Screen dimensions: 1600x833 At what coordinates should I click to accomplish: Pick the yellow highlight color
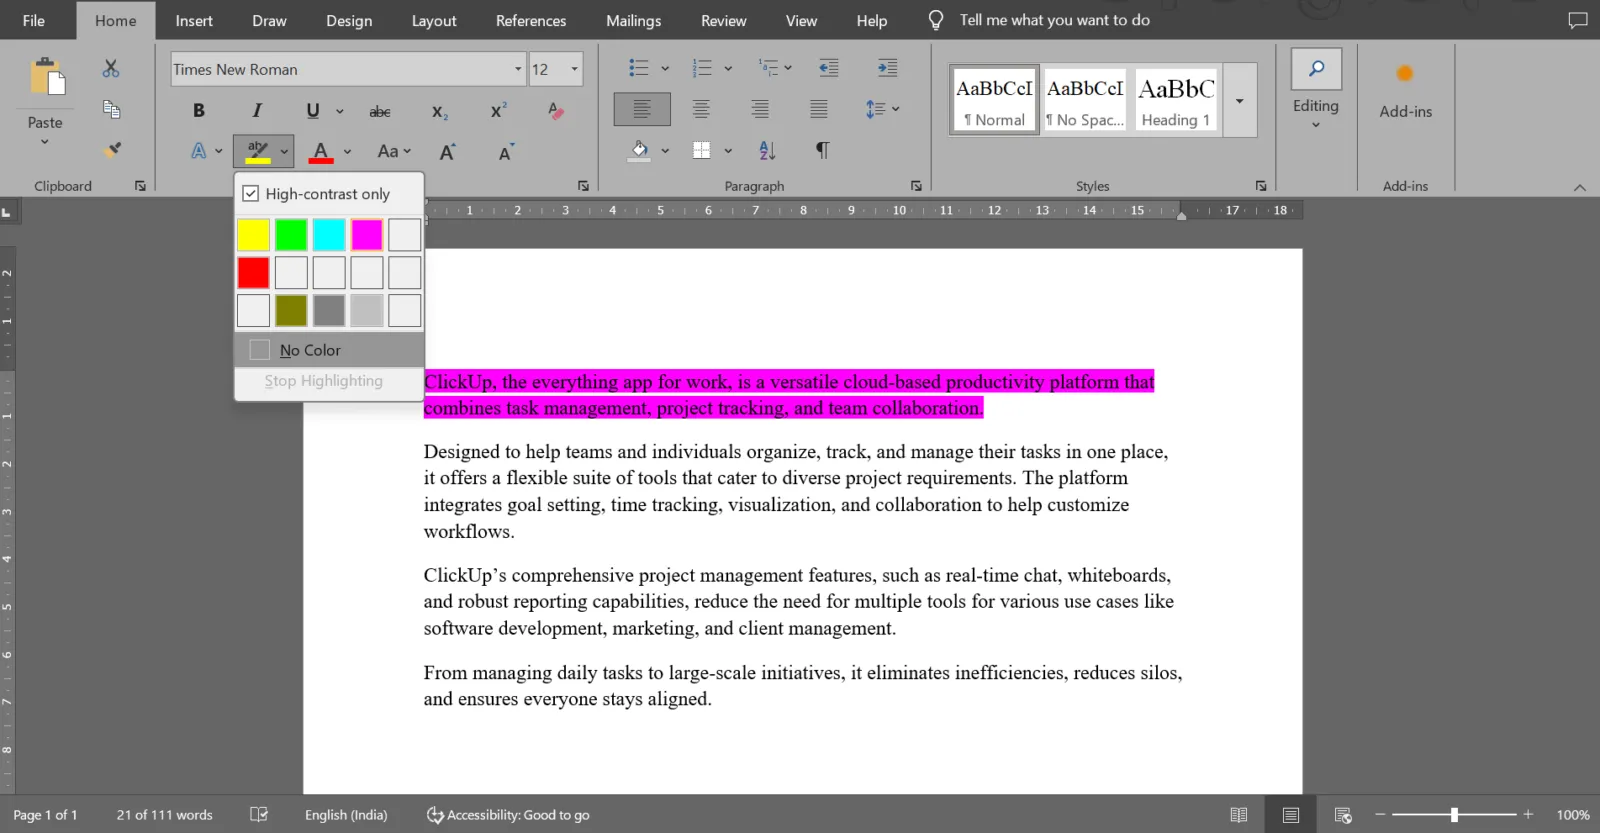click(253, 235)
